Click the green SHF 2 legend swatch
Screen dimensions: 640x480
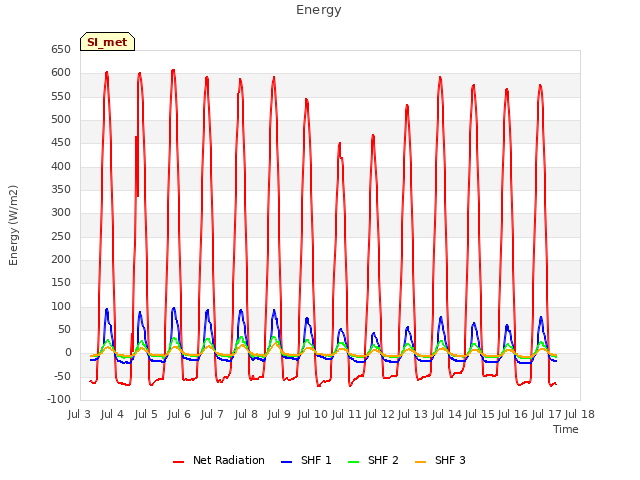click(353, 462)
